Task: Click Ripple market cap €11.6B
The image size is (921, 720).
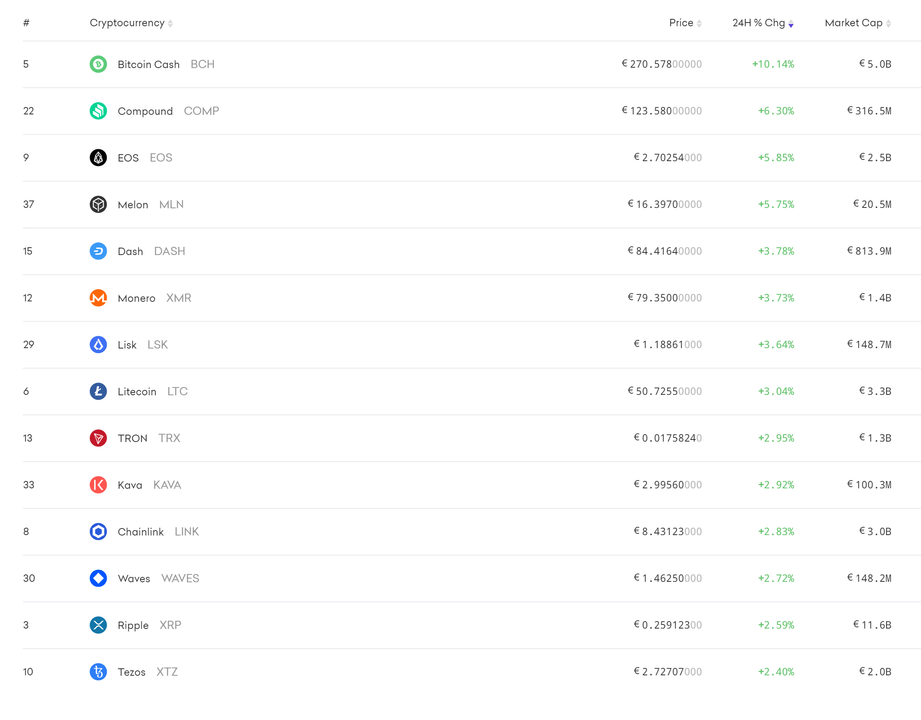Action: click(872, 625)
